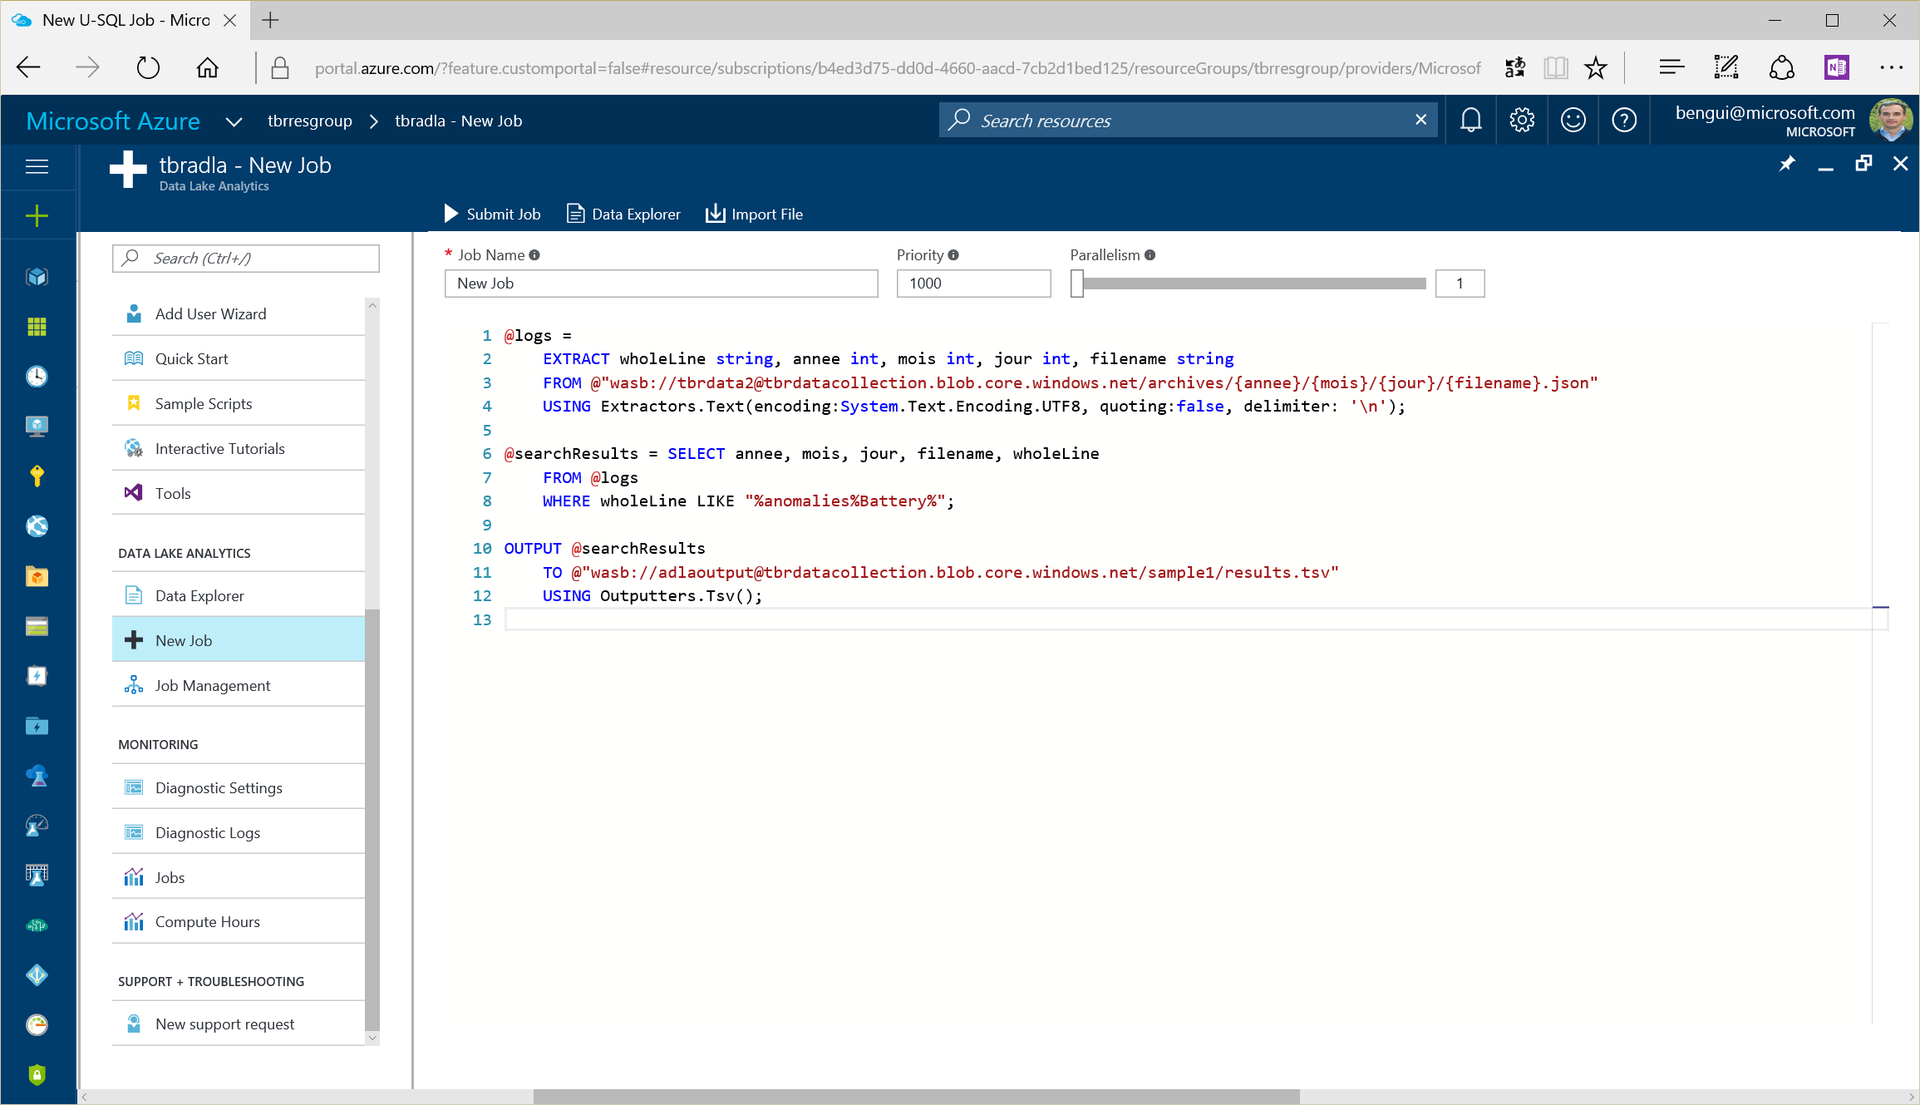Viewport: 1920px width, 1105px height.
Task: Click the Priority value field
Action: click(x=972, y=284)
